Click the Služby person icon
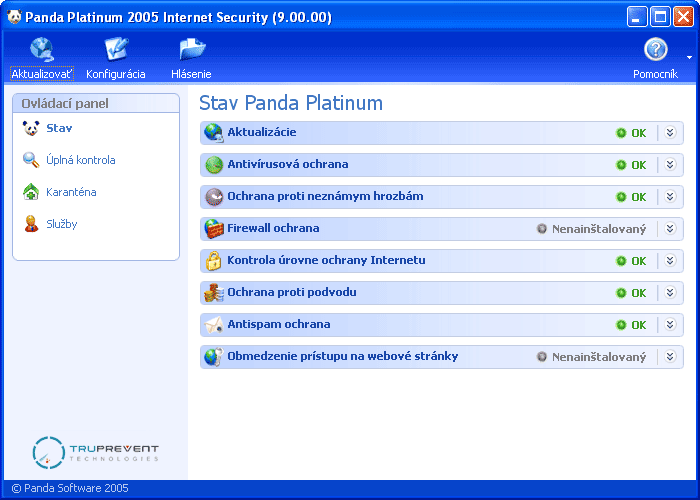 pos(31,224)
